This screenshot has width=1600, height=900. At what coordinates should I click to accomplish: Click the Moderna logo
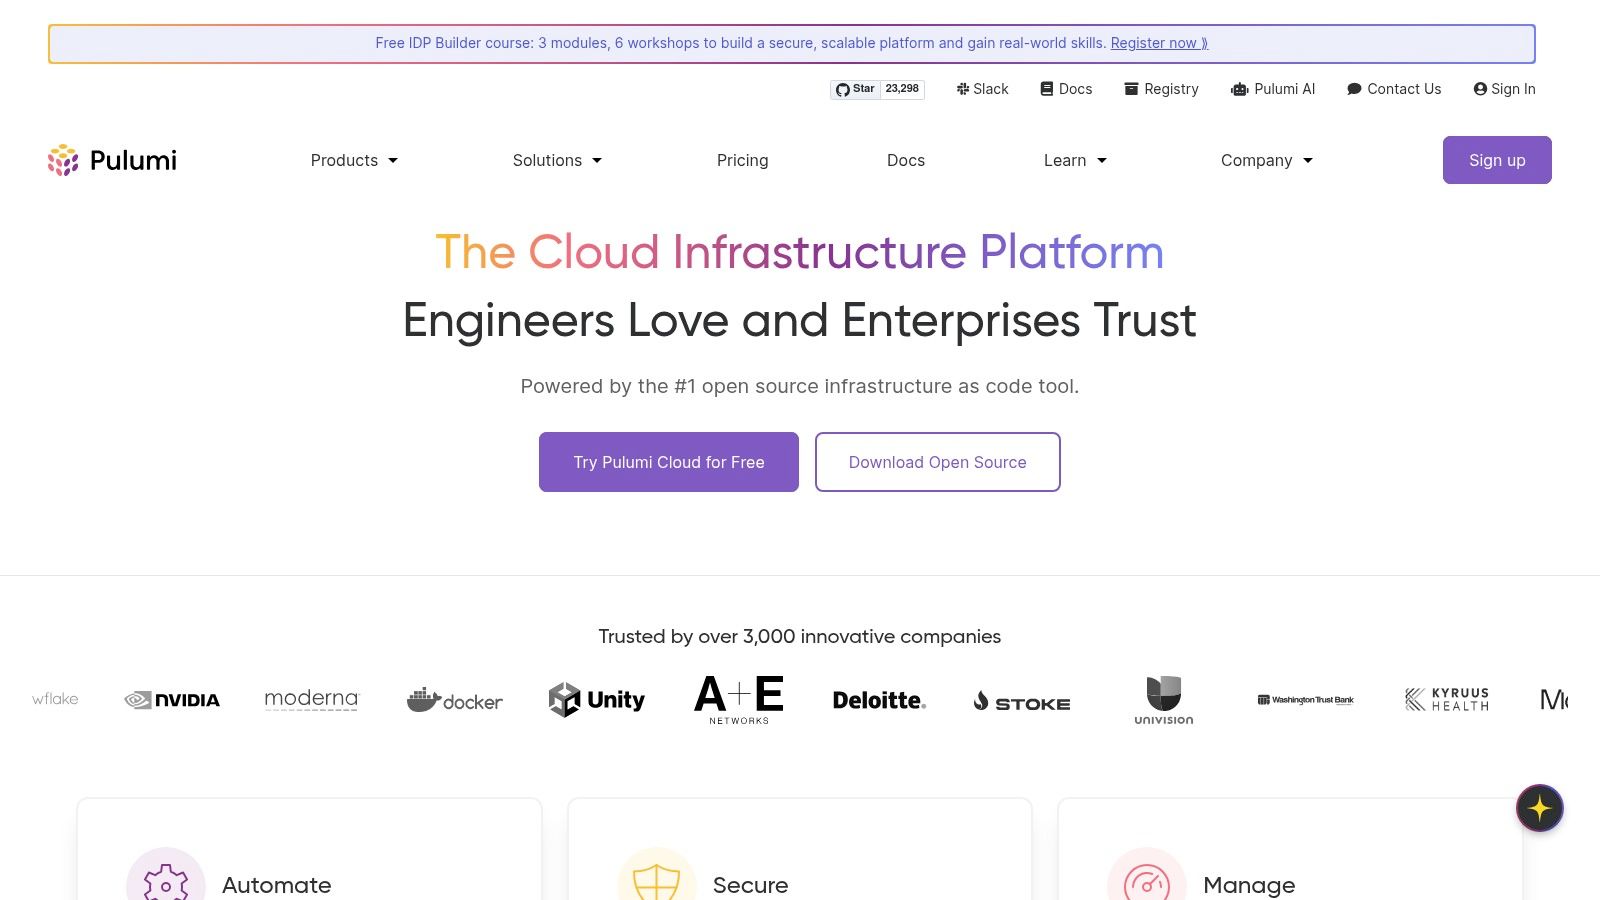[x=311, y=699]
